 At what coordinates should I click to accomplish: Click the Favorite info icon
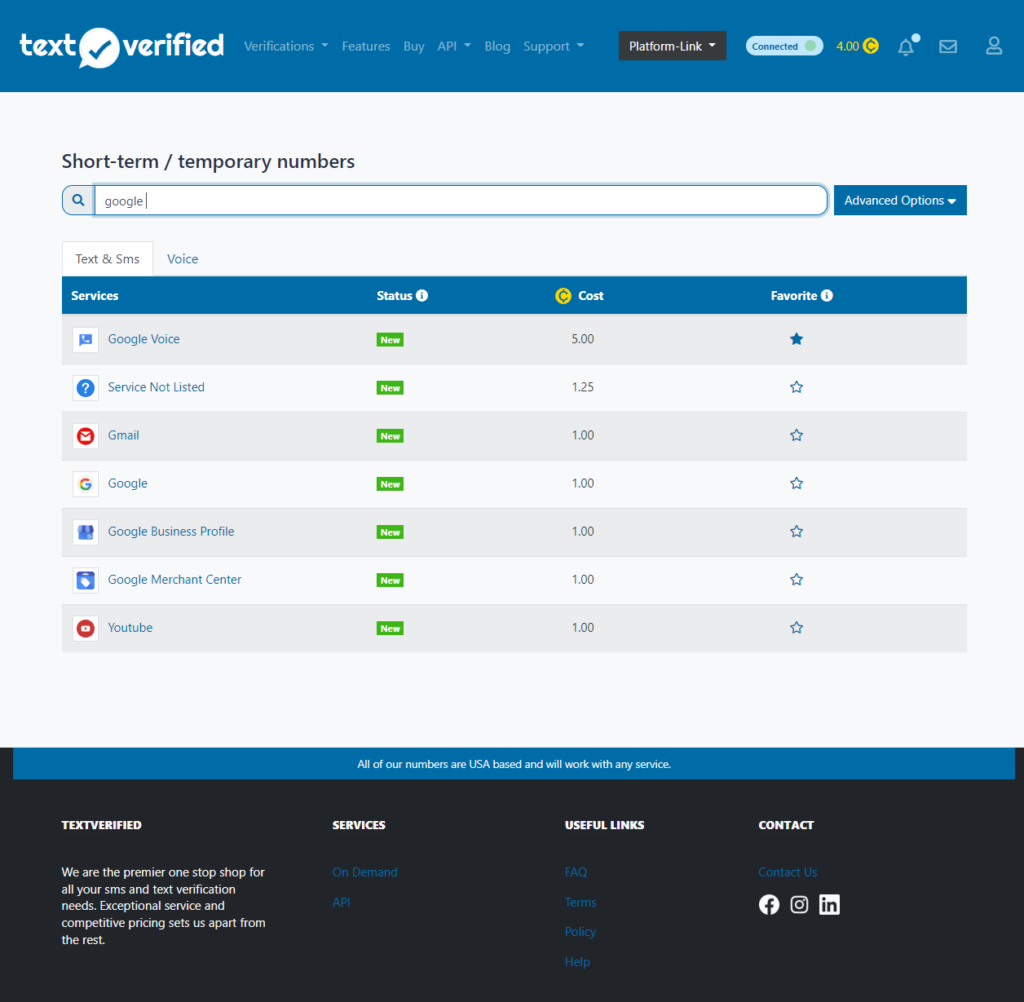(x=827, y=295)
